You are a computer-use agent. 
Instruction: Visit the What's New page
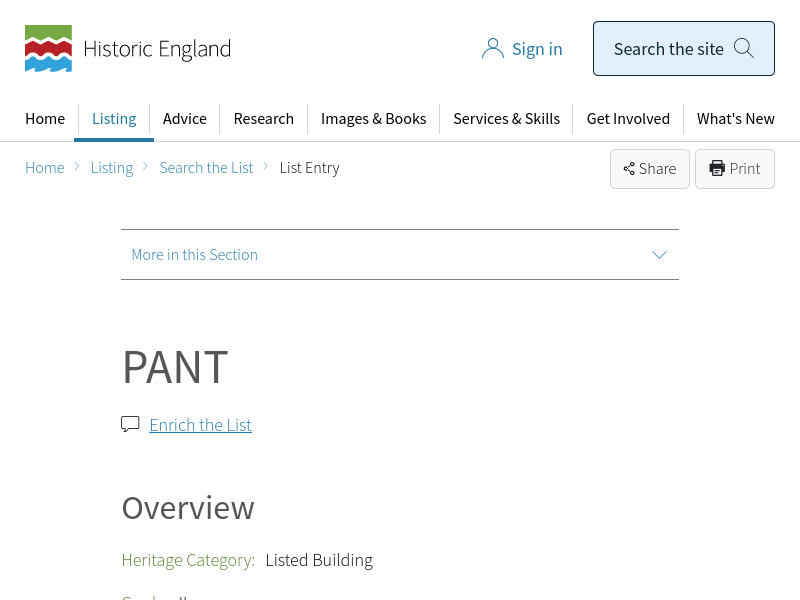click(735, 119)
